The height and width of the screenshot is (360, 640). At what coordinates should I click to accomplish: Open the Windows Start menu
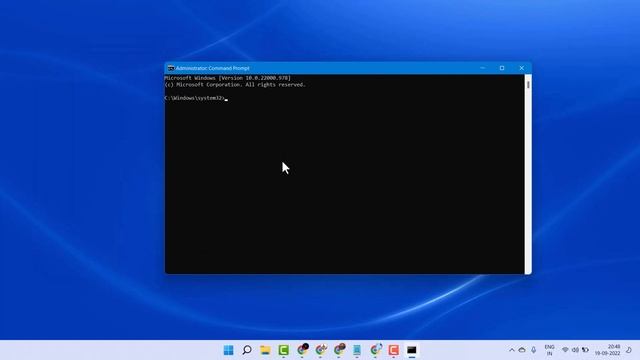click(x=229, y=350)
